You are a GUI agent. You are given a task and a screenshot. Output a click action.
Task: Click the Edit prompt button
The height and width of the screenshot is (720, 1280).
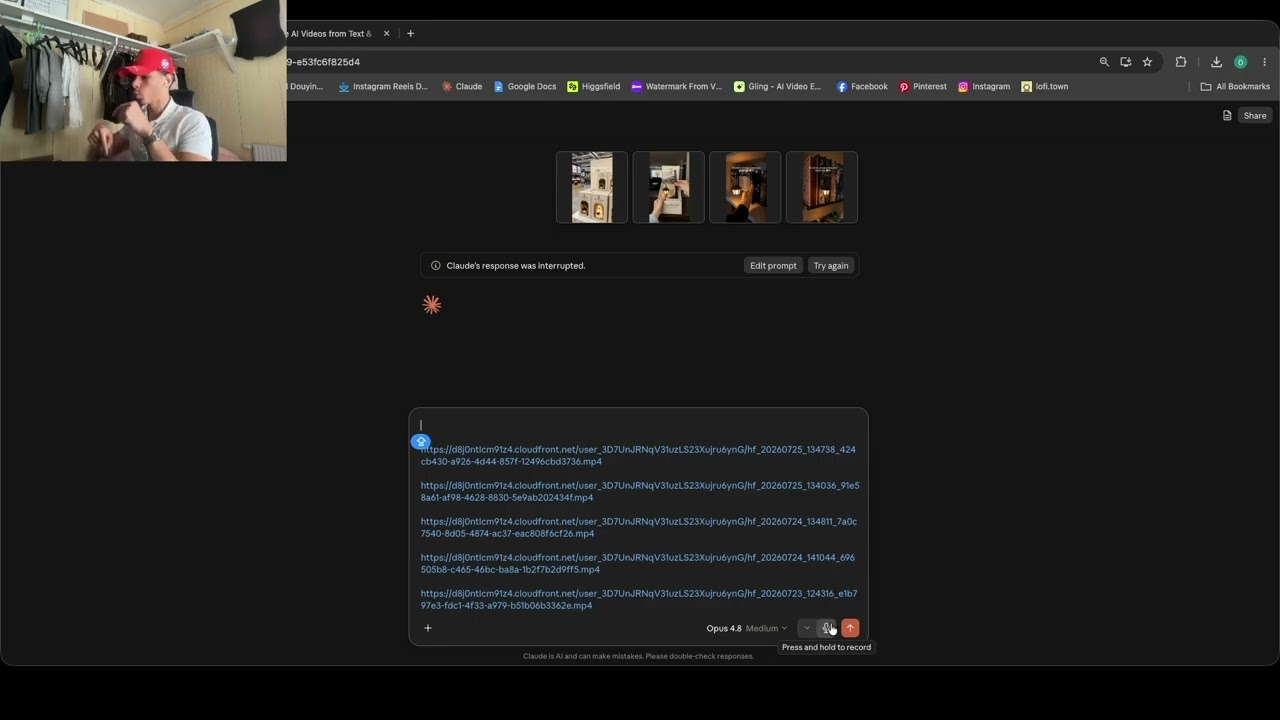(773, 266)
